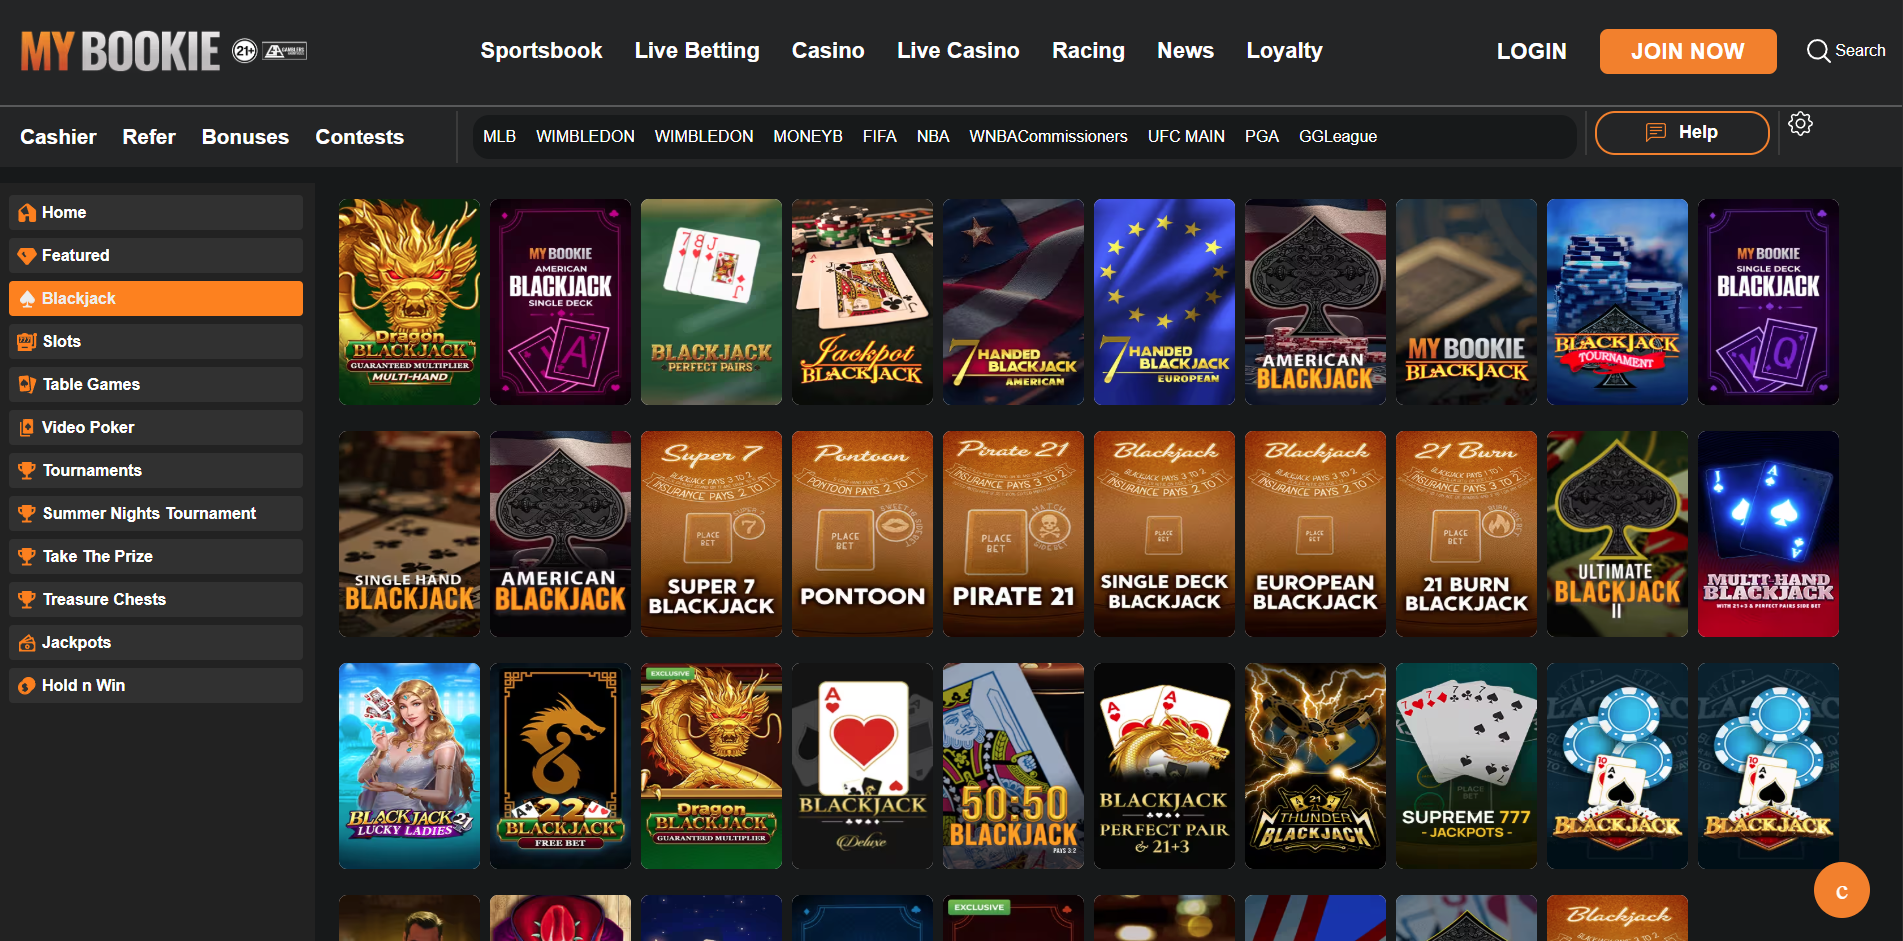Open the orange chat bubble button
The image size is (1903, 941).
point(1841,890)
